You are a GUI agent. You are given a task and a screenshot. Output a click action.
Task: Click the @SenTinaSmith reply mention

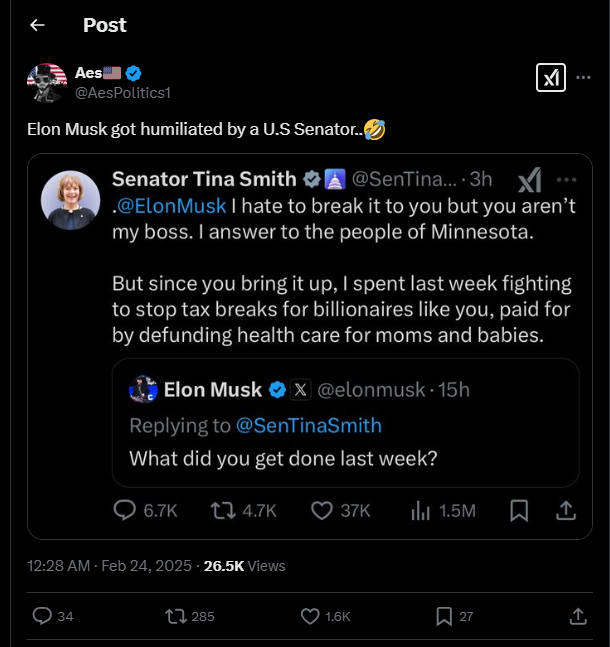308,425
